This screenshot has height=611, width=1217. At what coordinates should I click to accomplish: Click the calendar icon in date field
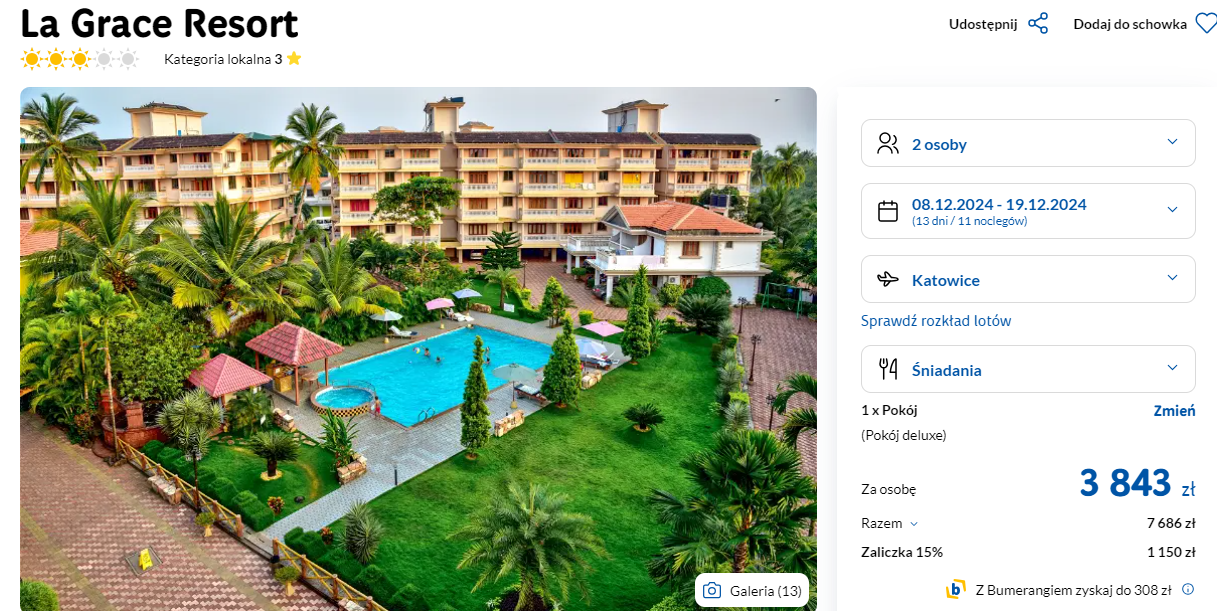[888, 211]
